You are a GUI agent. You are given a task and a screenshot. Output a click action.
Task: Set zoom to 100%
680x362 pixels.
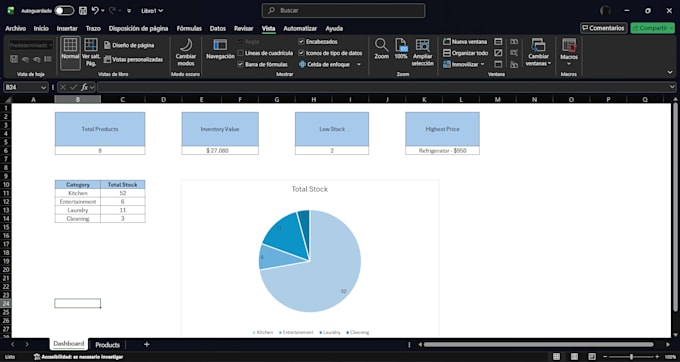401,49
